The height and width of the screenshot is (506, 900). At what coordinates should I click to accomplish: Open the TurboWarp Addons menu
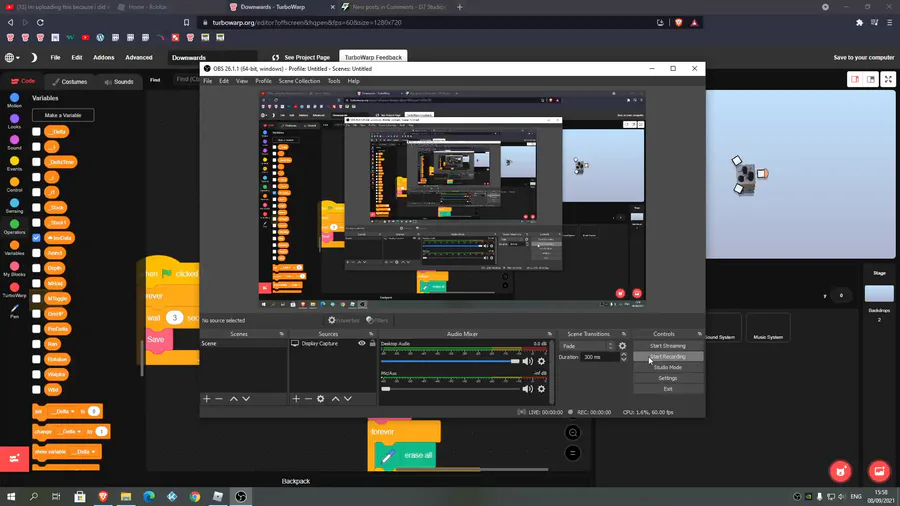coord(104,57)
